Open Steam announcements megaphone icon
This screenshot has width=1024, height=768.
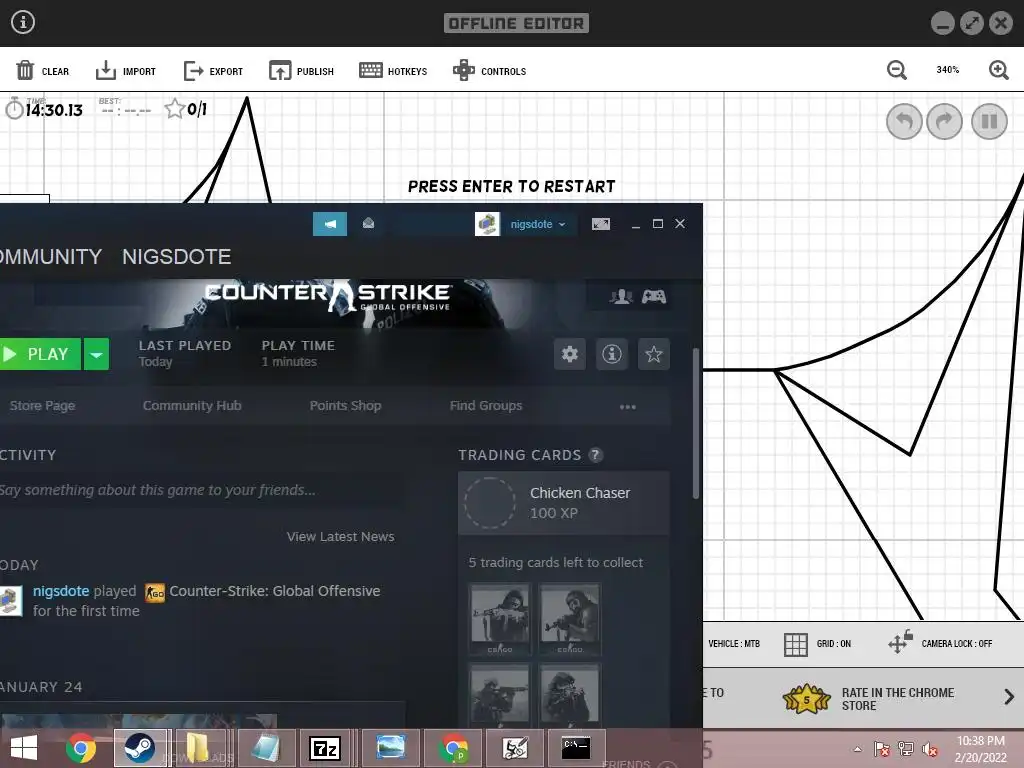(x=330, y=224)
